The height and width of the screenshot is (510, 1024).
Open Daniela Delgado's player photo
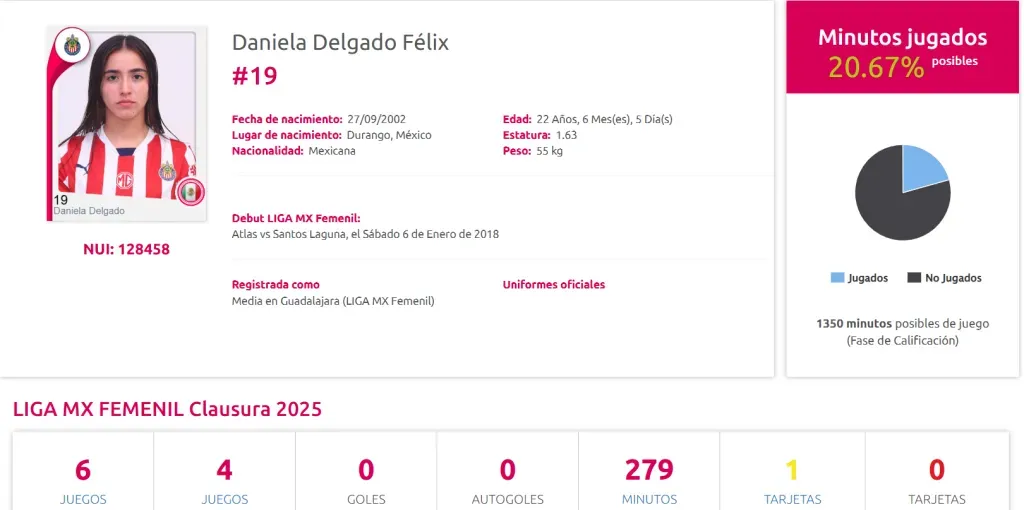point(126,122)
